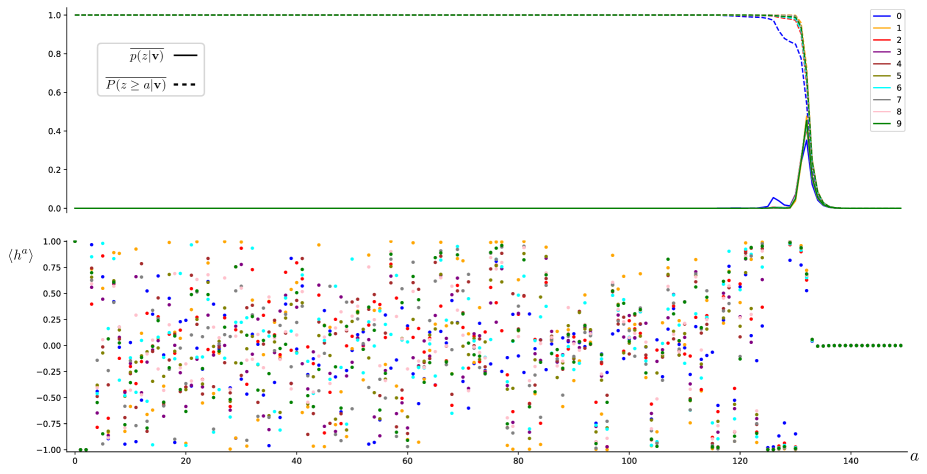The height and width of the screenshot is (474, 927).
Task: Click legend label 0
Action: tap(899, 16)
